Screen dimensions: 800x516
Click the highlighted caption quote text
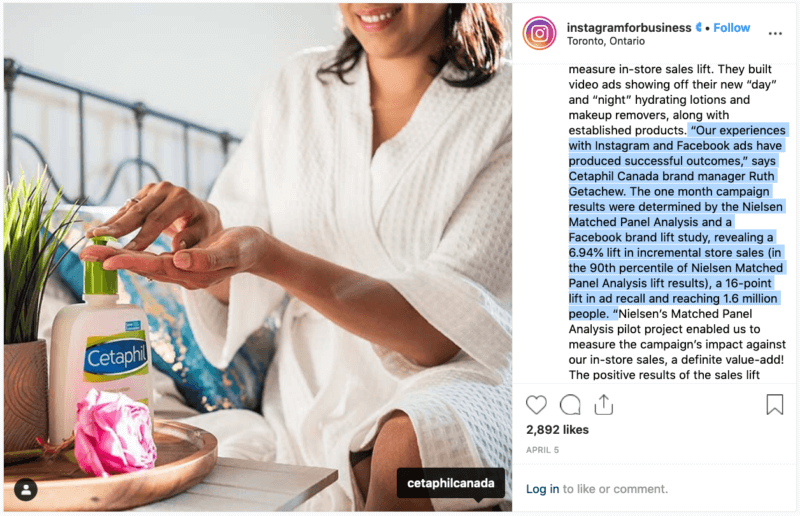[x=676, y=222]
